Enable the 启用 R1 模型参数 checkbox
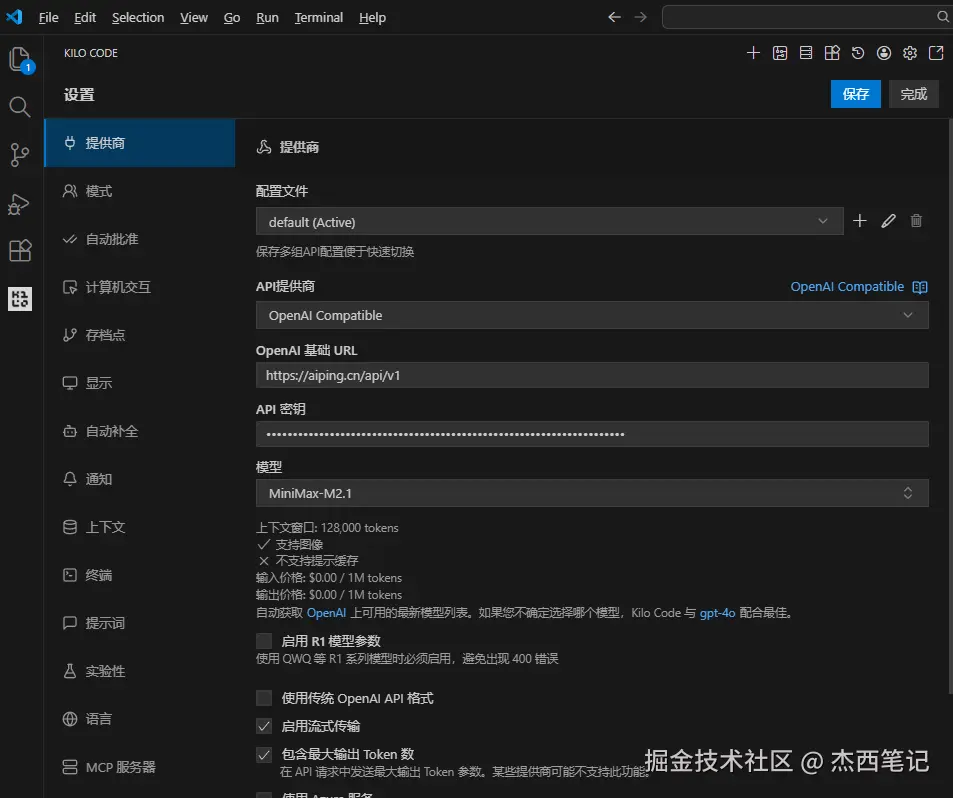The height and width of the screenshot is (798, 953). pos(264,641)
